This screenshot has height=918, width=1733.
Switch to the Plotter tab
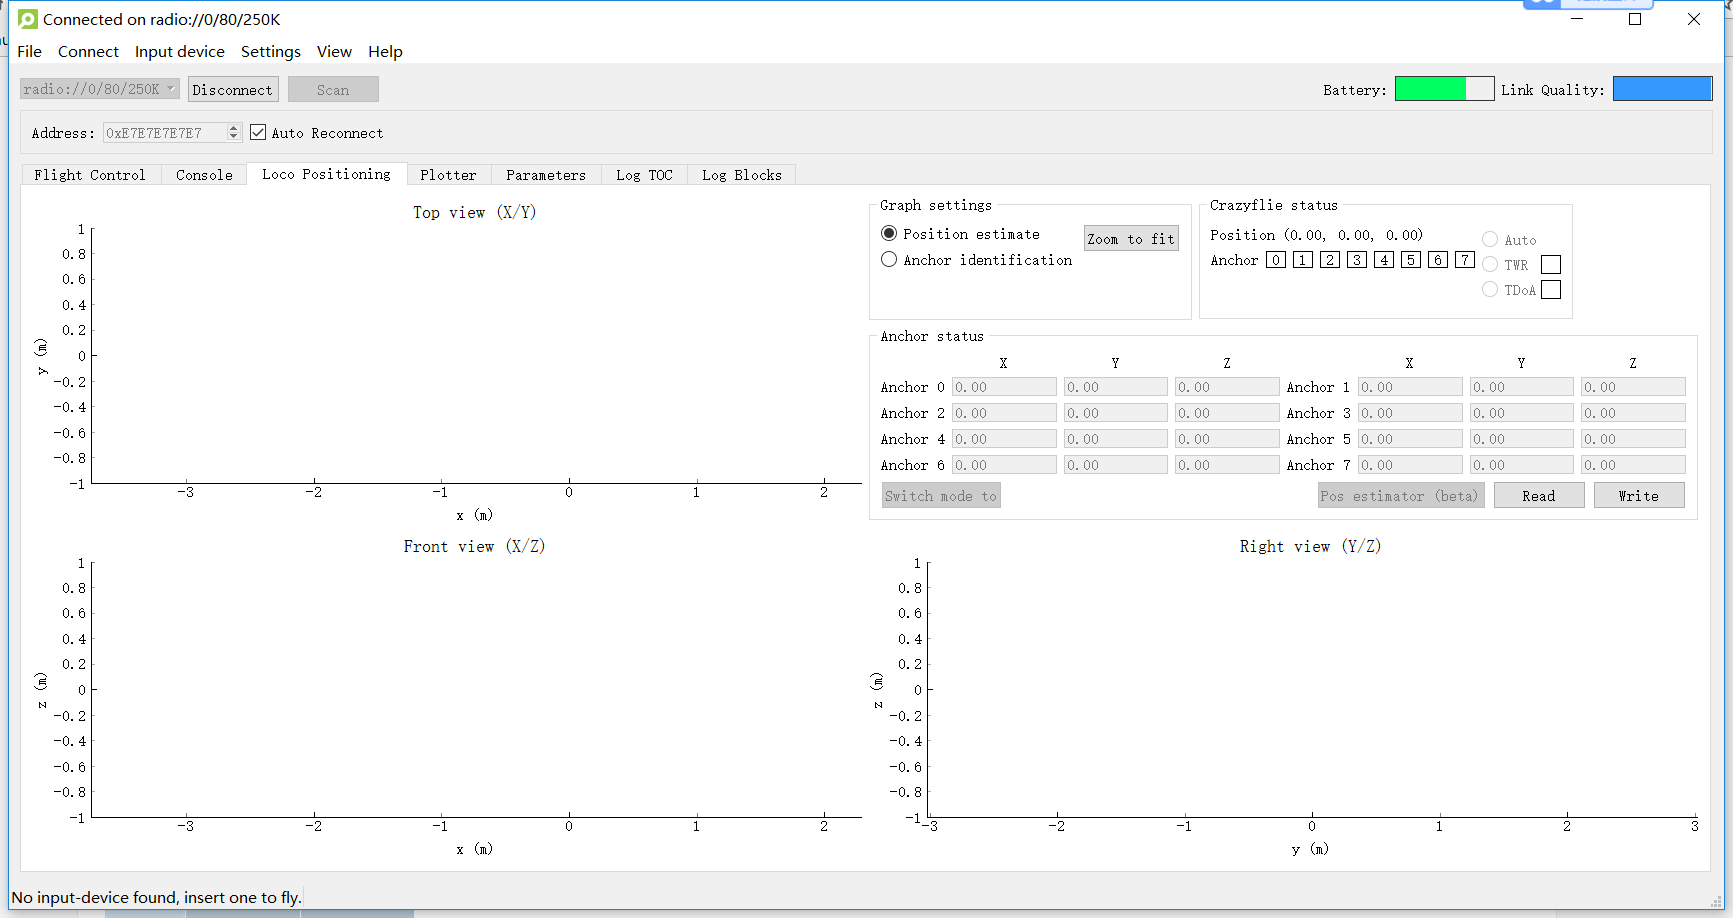tap(448, 175)
